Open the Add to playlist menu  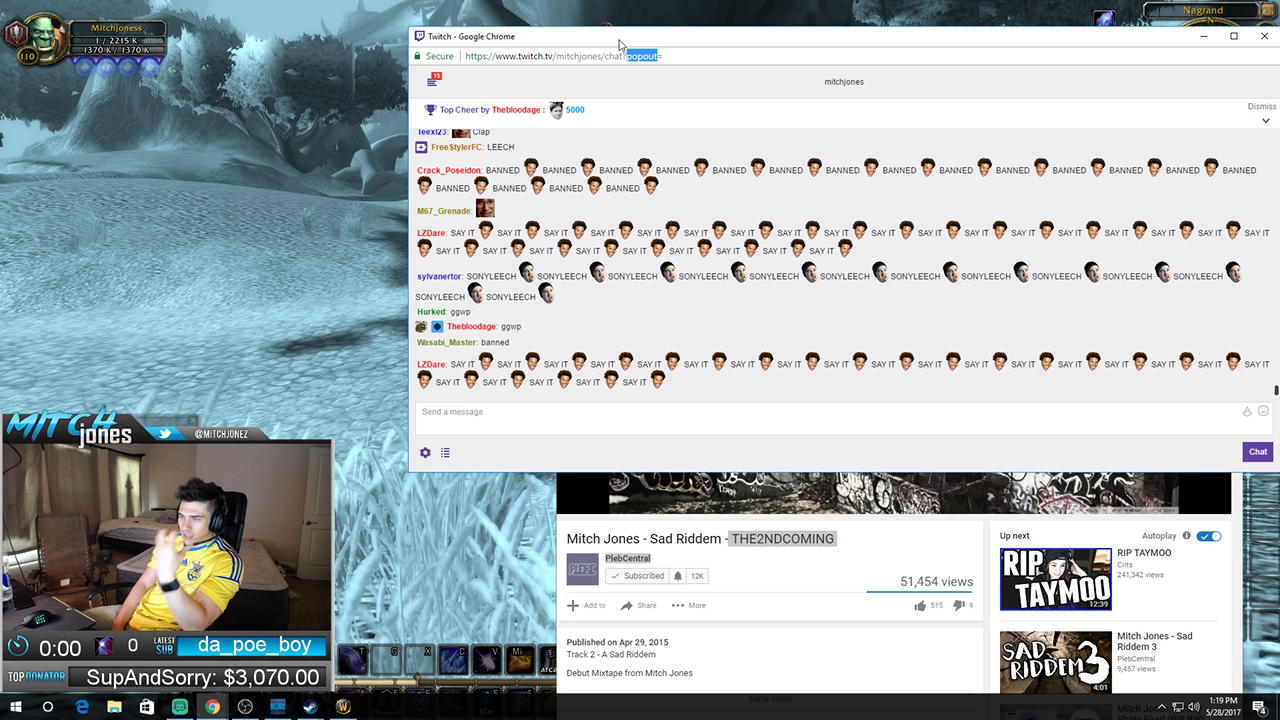[x=586, y=605]
